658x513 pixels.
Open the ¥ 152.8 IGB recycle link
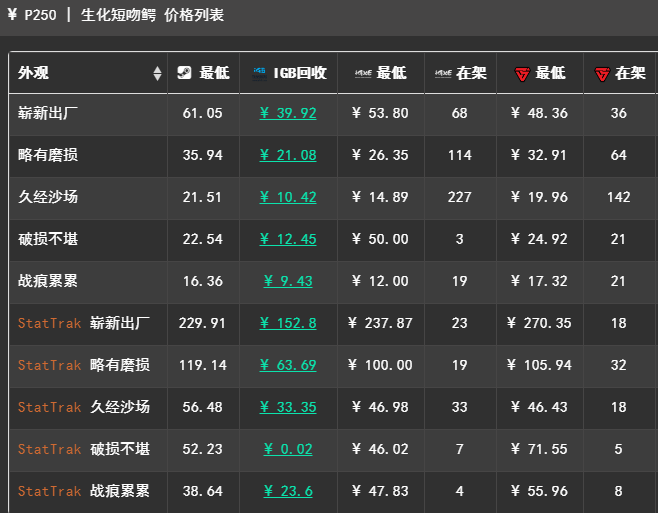pyautogui.click(x=288, y=323)
